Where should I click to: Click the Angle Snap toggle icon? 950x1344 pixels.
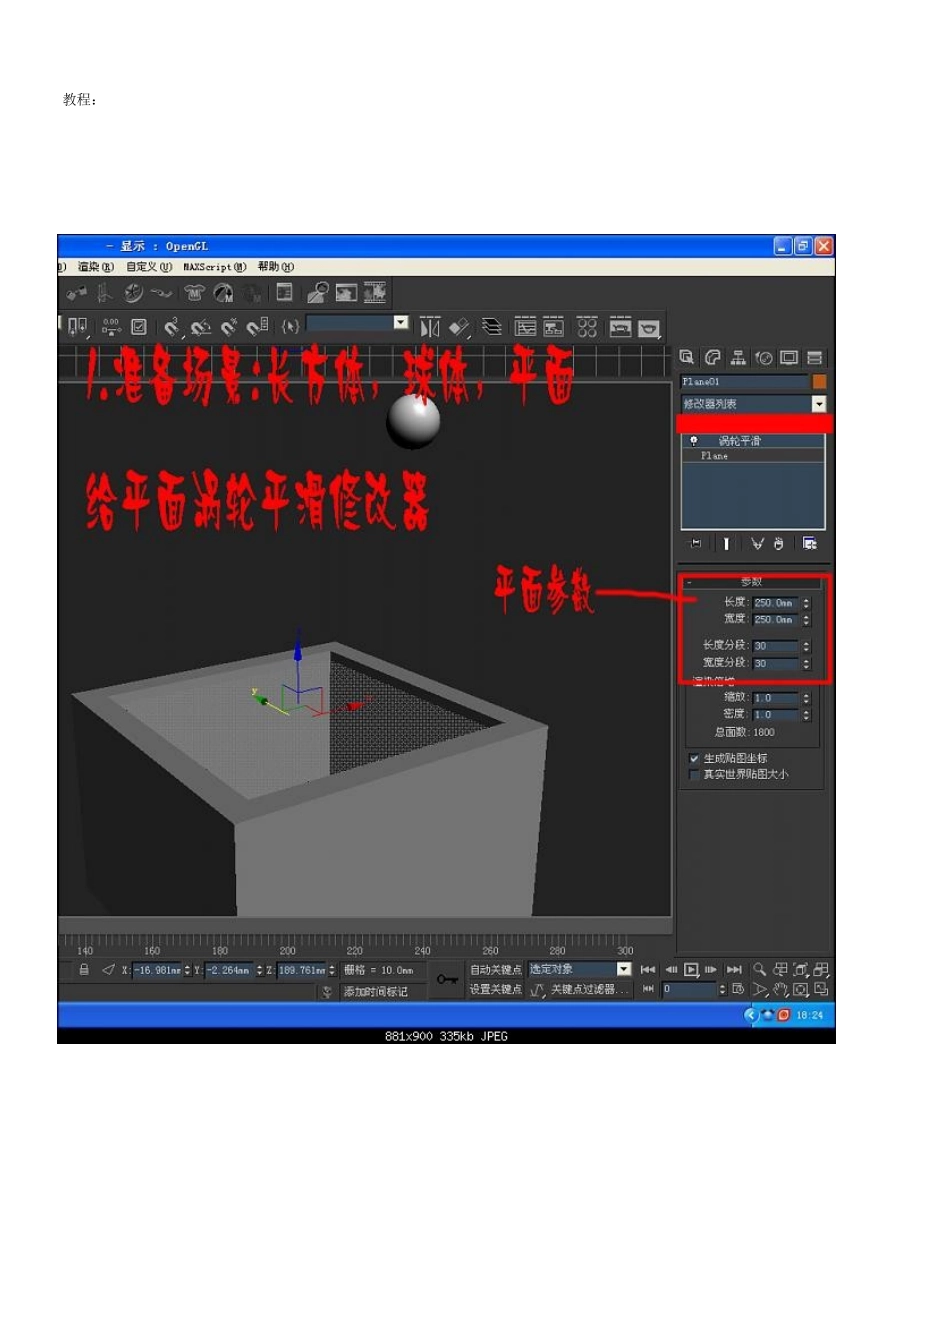(x=200, y=327)
